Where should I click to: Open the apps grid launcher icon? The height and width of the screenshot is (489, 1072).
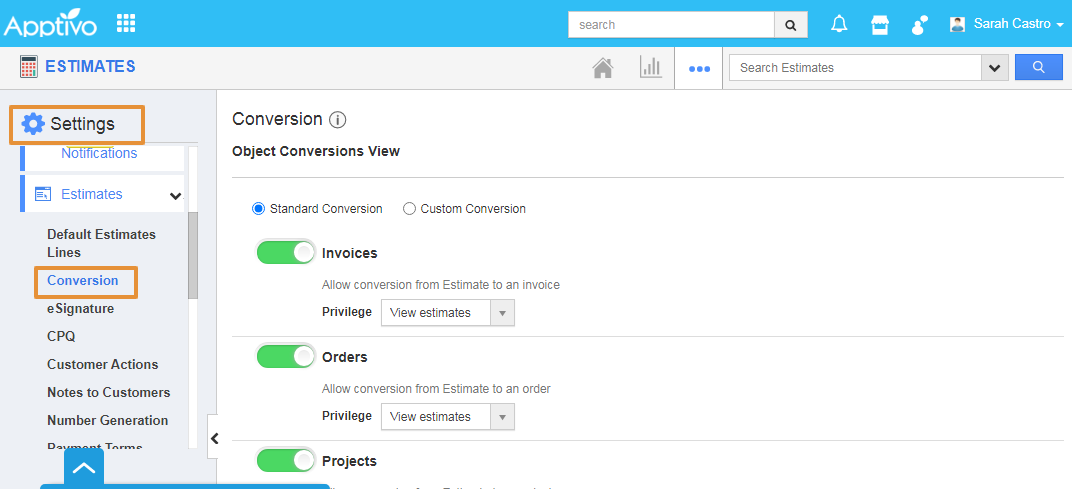click(126, 23)
